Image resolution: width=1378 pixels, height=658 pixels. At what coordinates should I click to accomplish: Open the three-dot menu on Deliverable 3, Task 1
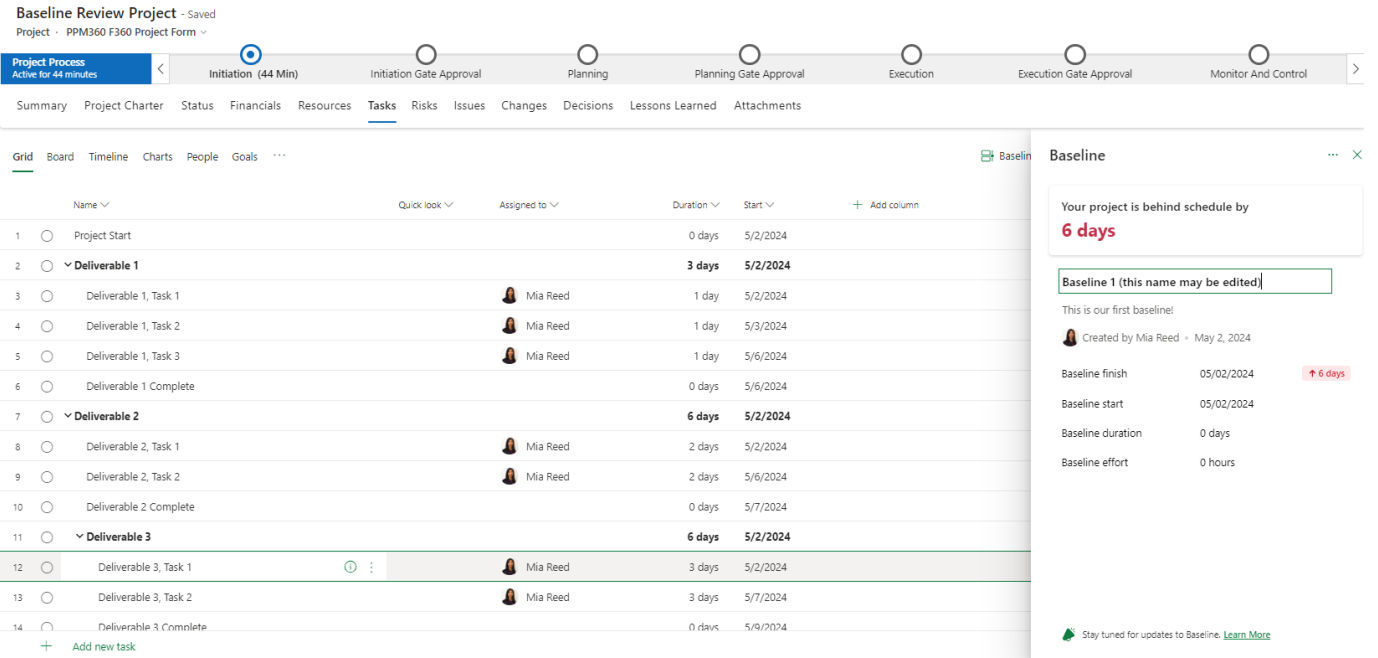coord(371,566)
